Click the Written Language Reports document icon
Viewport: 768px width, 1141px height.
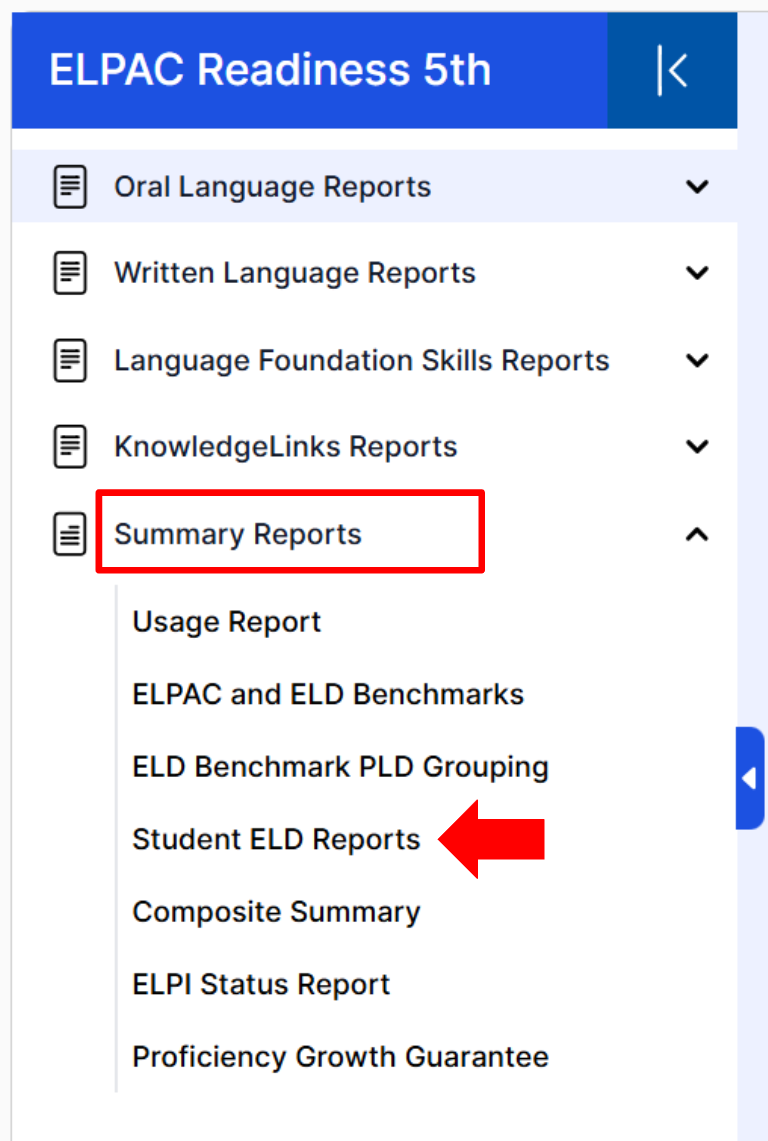pyautogui.click(x=70, y=273)
